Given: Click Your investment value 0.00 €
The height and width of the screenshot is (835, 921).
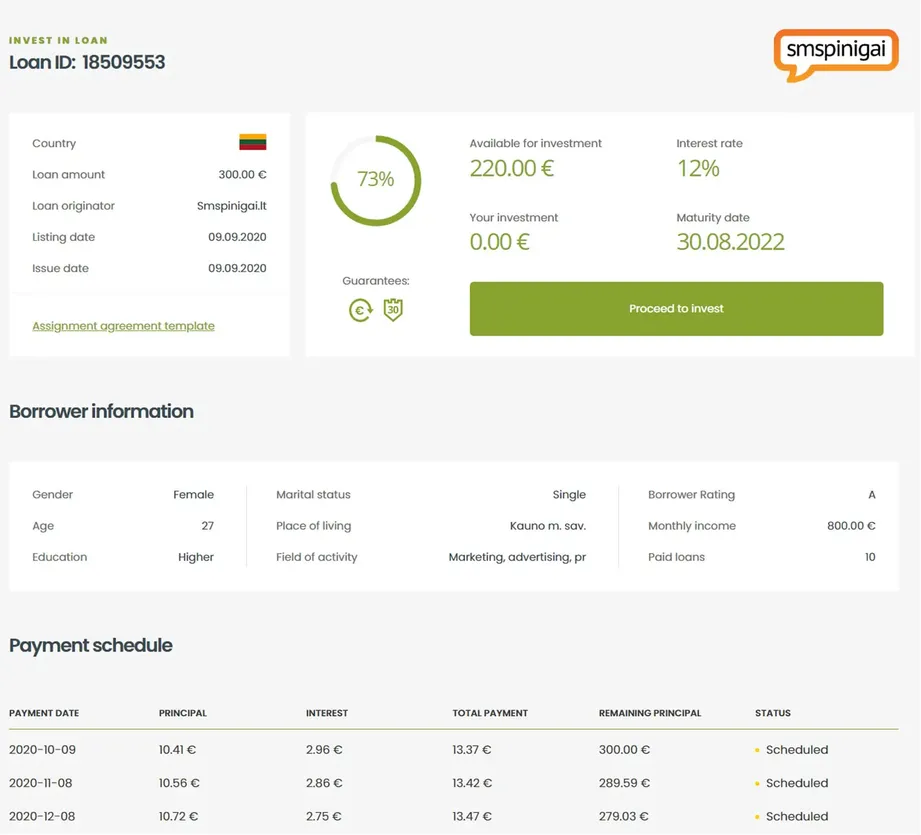Looking at the screenshot, I should point(499,242).
